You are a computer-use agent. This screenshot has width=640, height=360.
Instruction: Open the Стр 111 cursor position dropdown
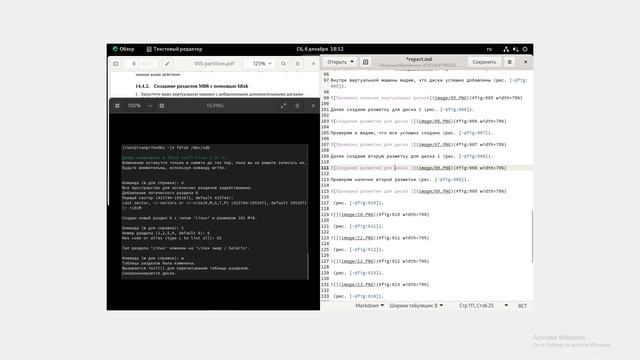(x=483, y=305)
